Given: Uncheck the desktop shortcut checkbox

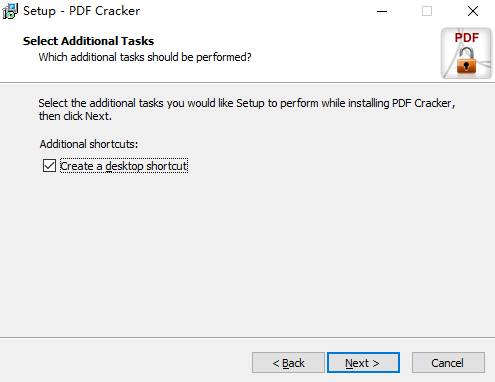Looking at the screenshot, I should pos(49,166).
